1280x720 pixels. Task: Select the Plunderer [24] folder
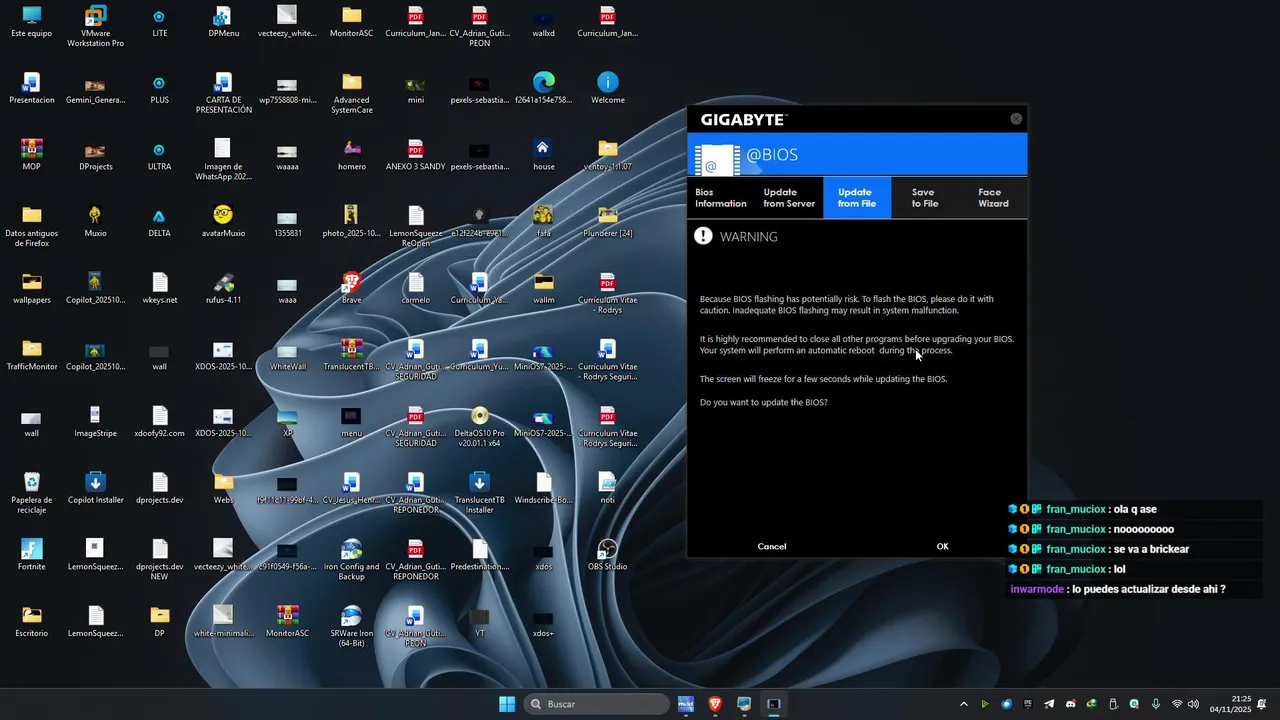click(608, 222)
